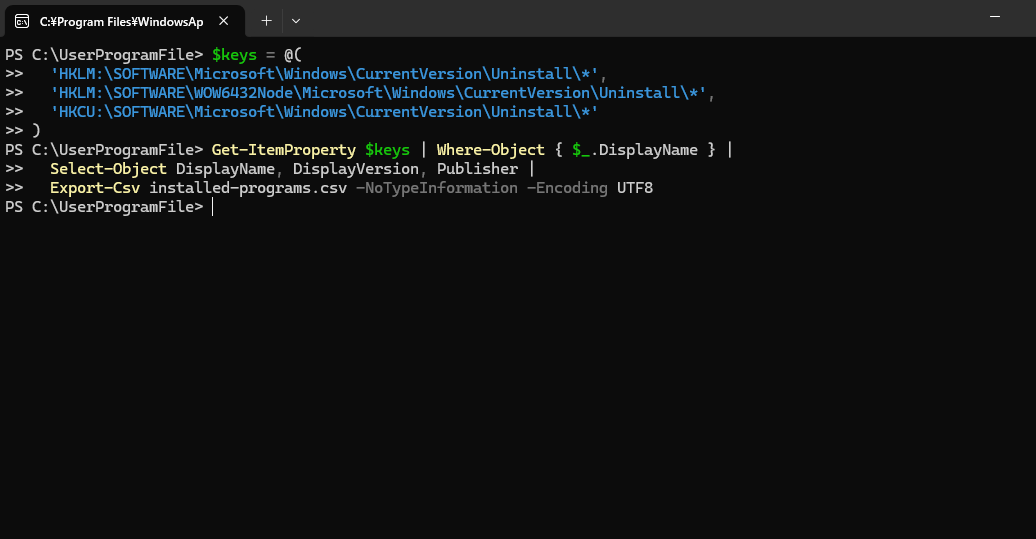Click the UTF8 value text
Image resolution: width=1036 pixels, height=539 pixels.
point(635,188)
